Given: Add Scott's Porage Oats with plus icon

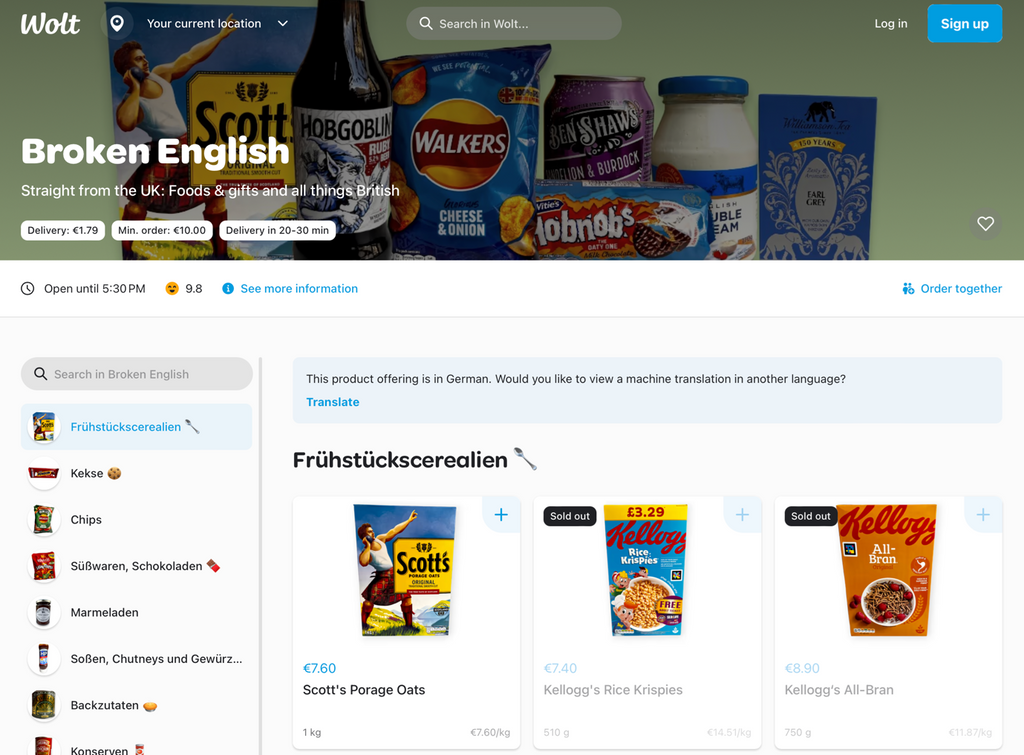Looking at the screenshot, I should coord(501,515).
